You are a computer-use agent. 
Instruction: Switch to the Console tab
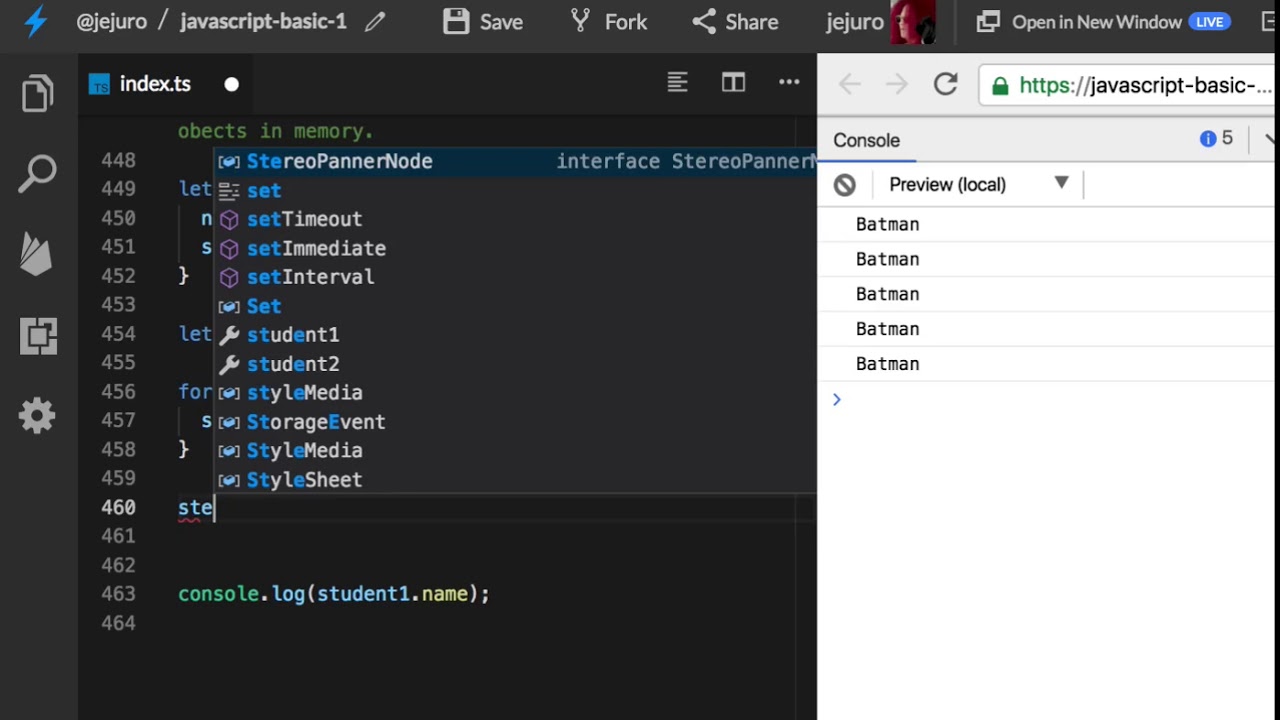866,140
